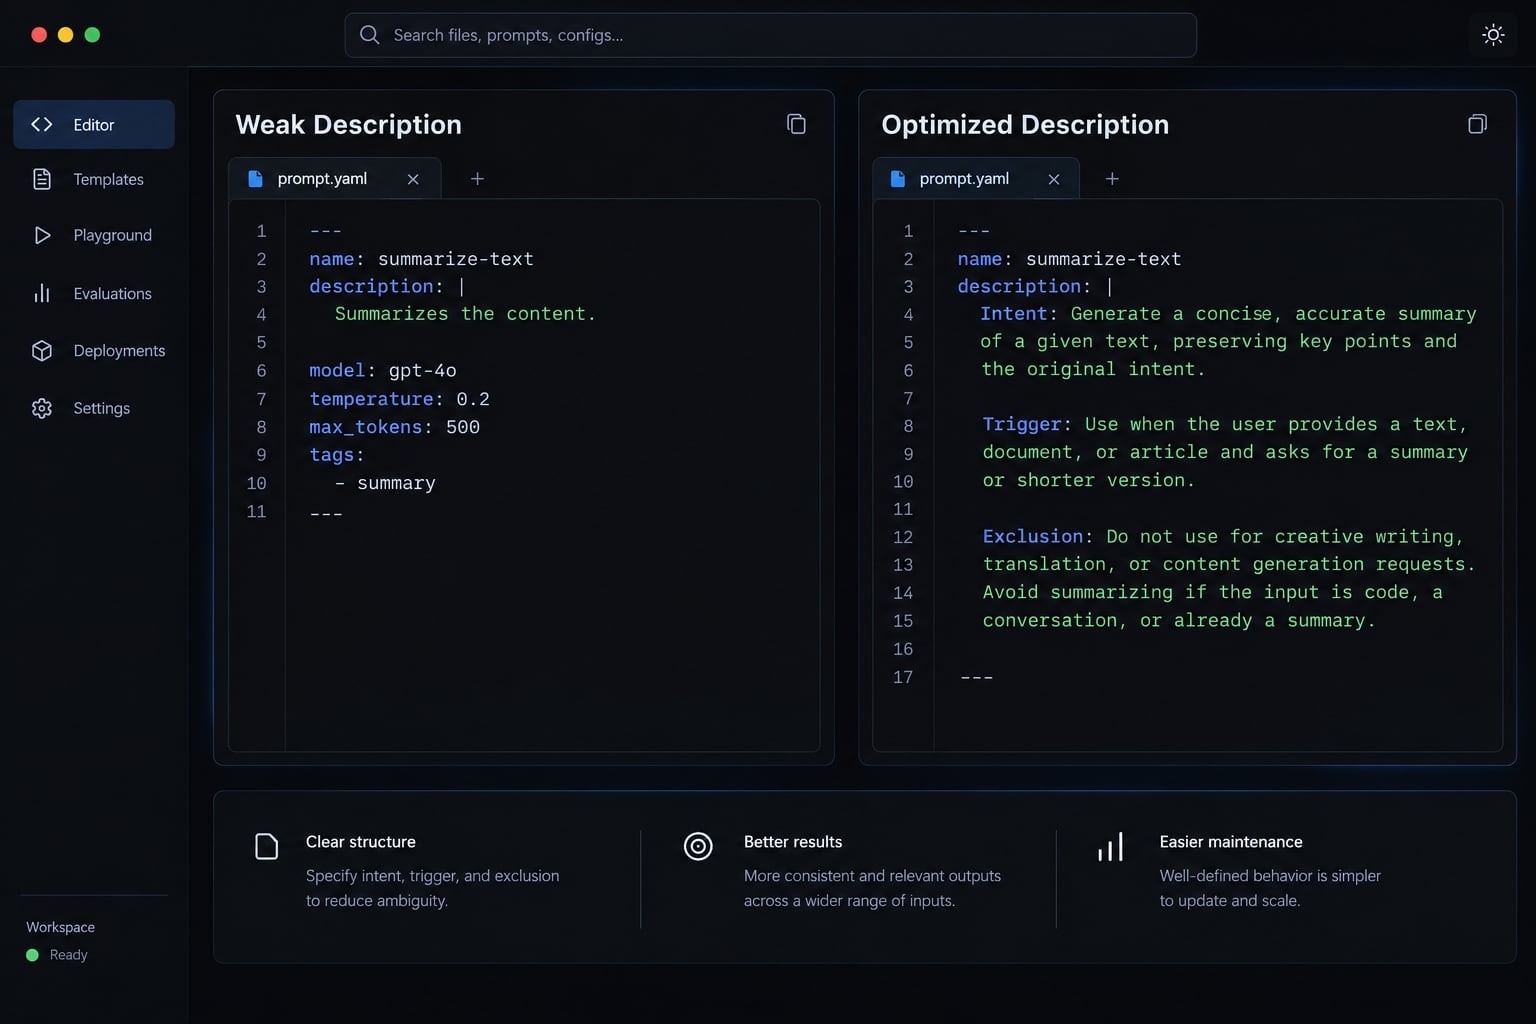Image resolution: width=1536 pixels, height=1024 pixels.
Task: Click the green Ready status indicator
Action: point(32,955)
